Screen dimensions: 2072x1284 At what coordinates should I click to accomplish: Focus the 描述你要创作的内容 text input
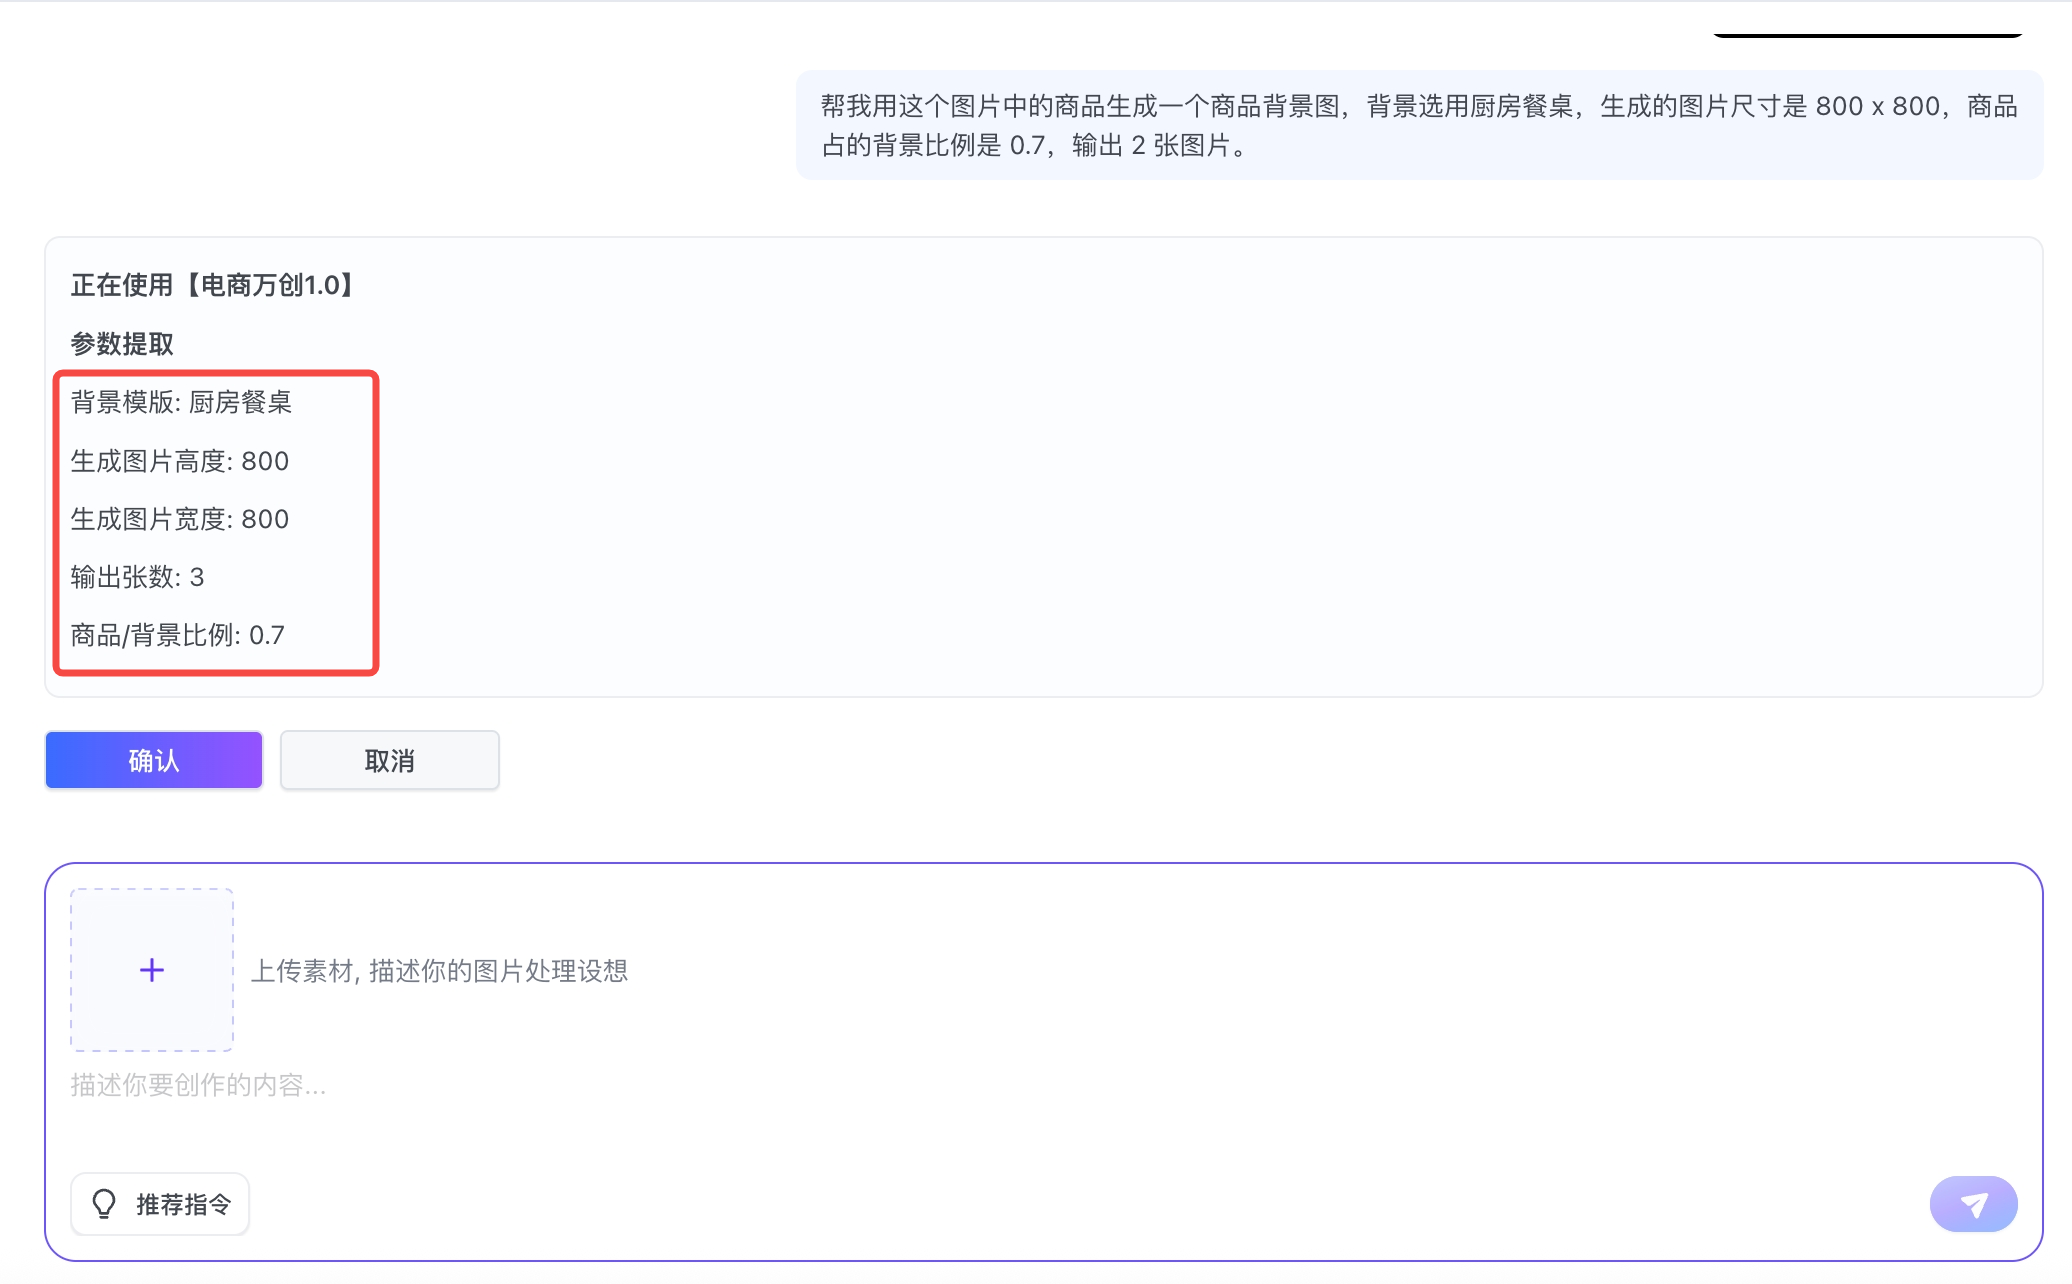tap(198, 1085)
